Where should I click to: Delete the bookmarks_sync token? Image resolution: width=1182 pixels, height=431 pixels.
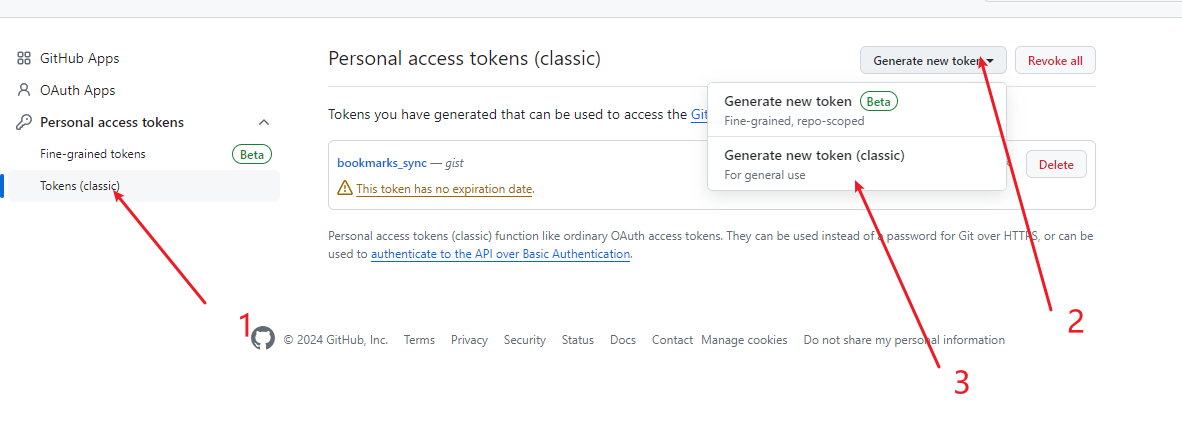coord(1055,164)
